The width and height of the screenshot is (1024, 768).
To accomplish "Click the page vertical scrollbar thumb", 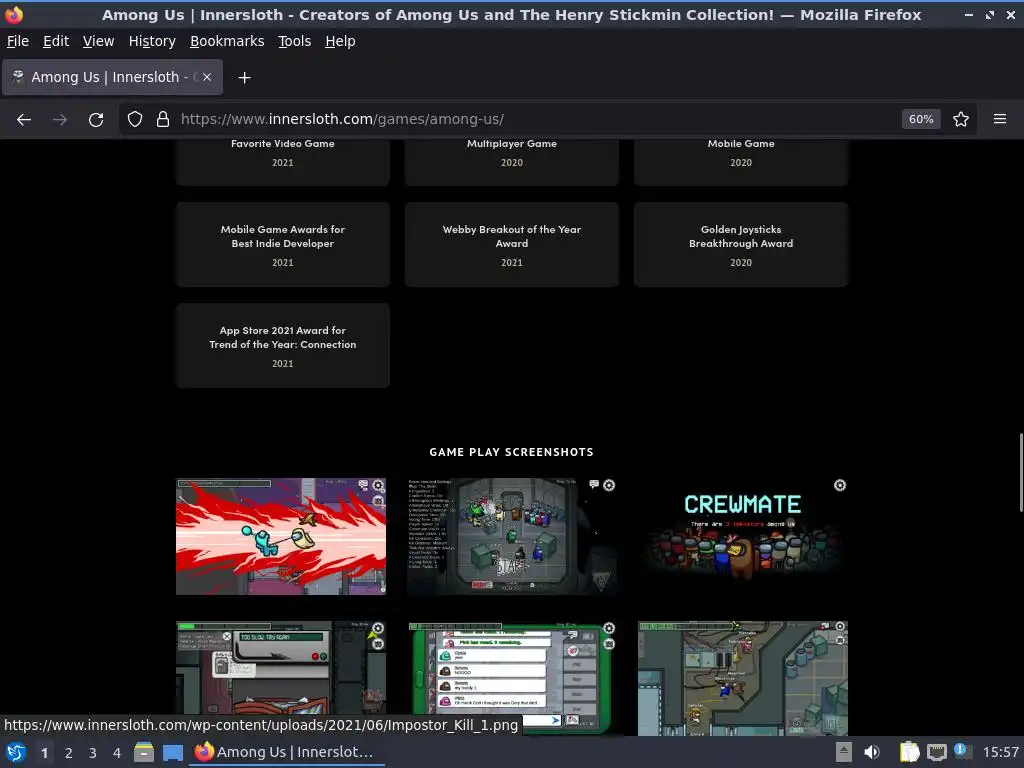I will [x=1021, y=472].
